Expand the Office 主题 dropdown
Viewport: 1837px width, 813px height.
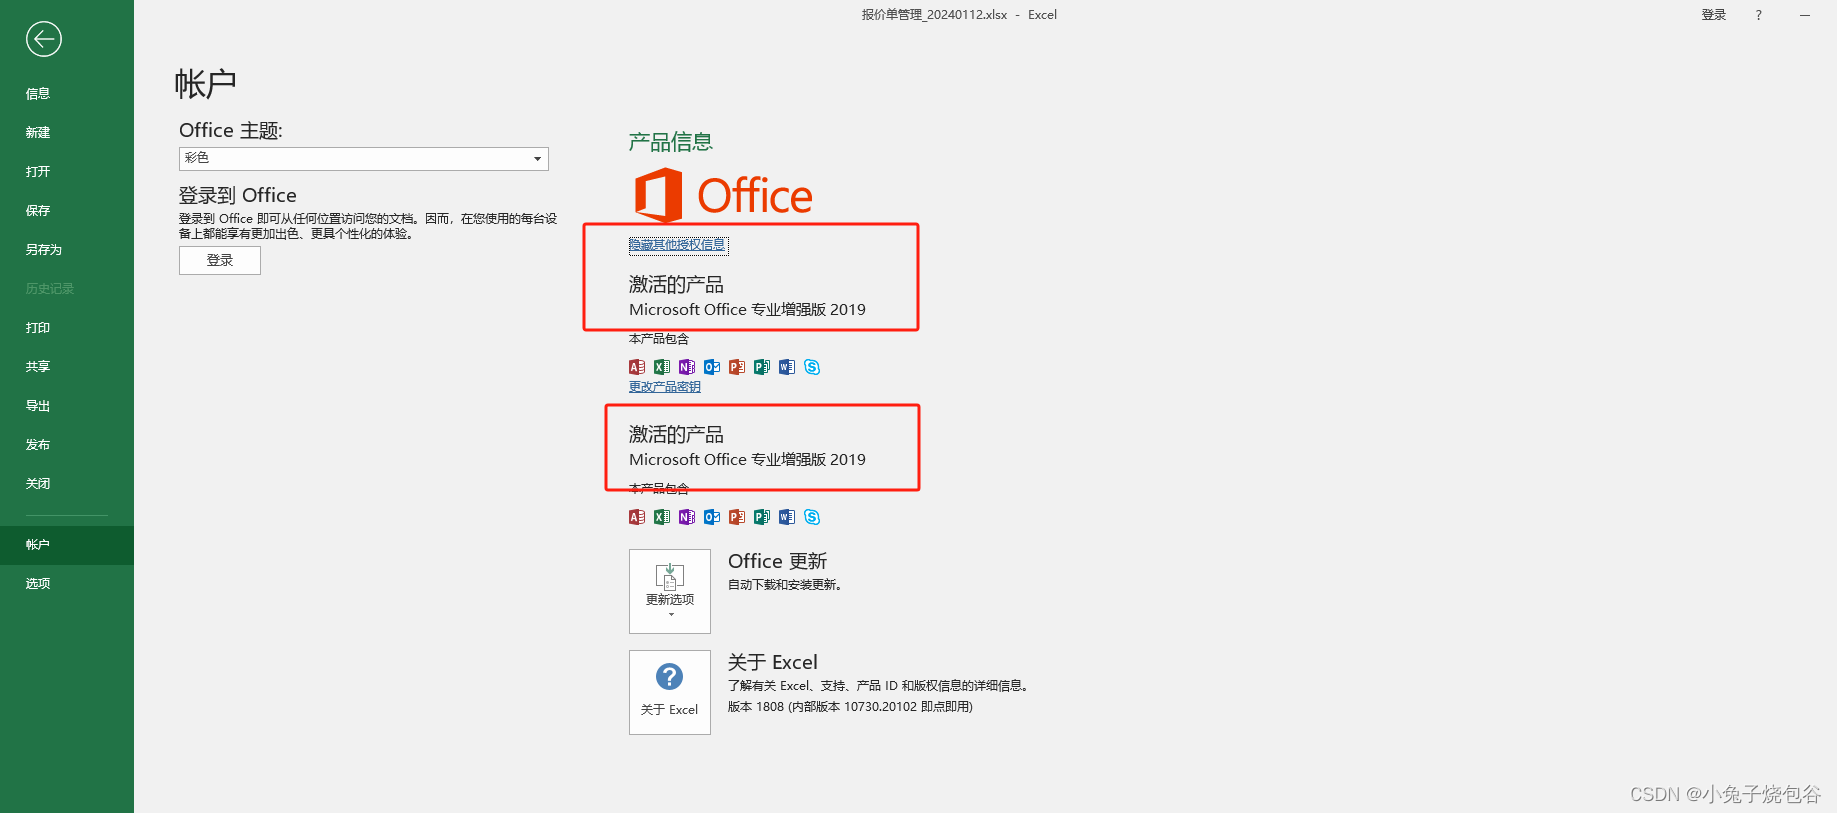[x=364, y=158]
